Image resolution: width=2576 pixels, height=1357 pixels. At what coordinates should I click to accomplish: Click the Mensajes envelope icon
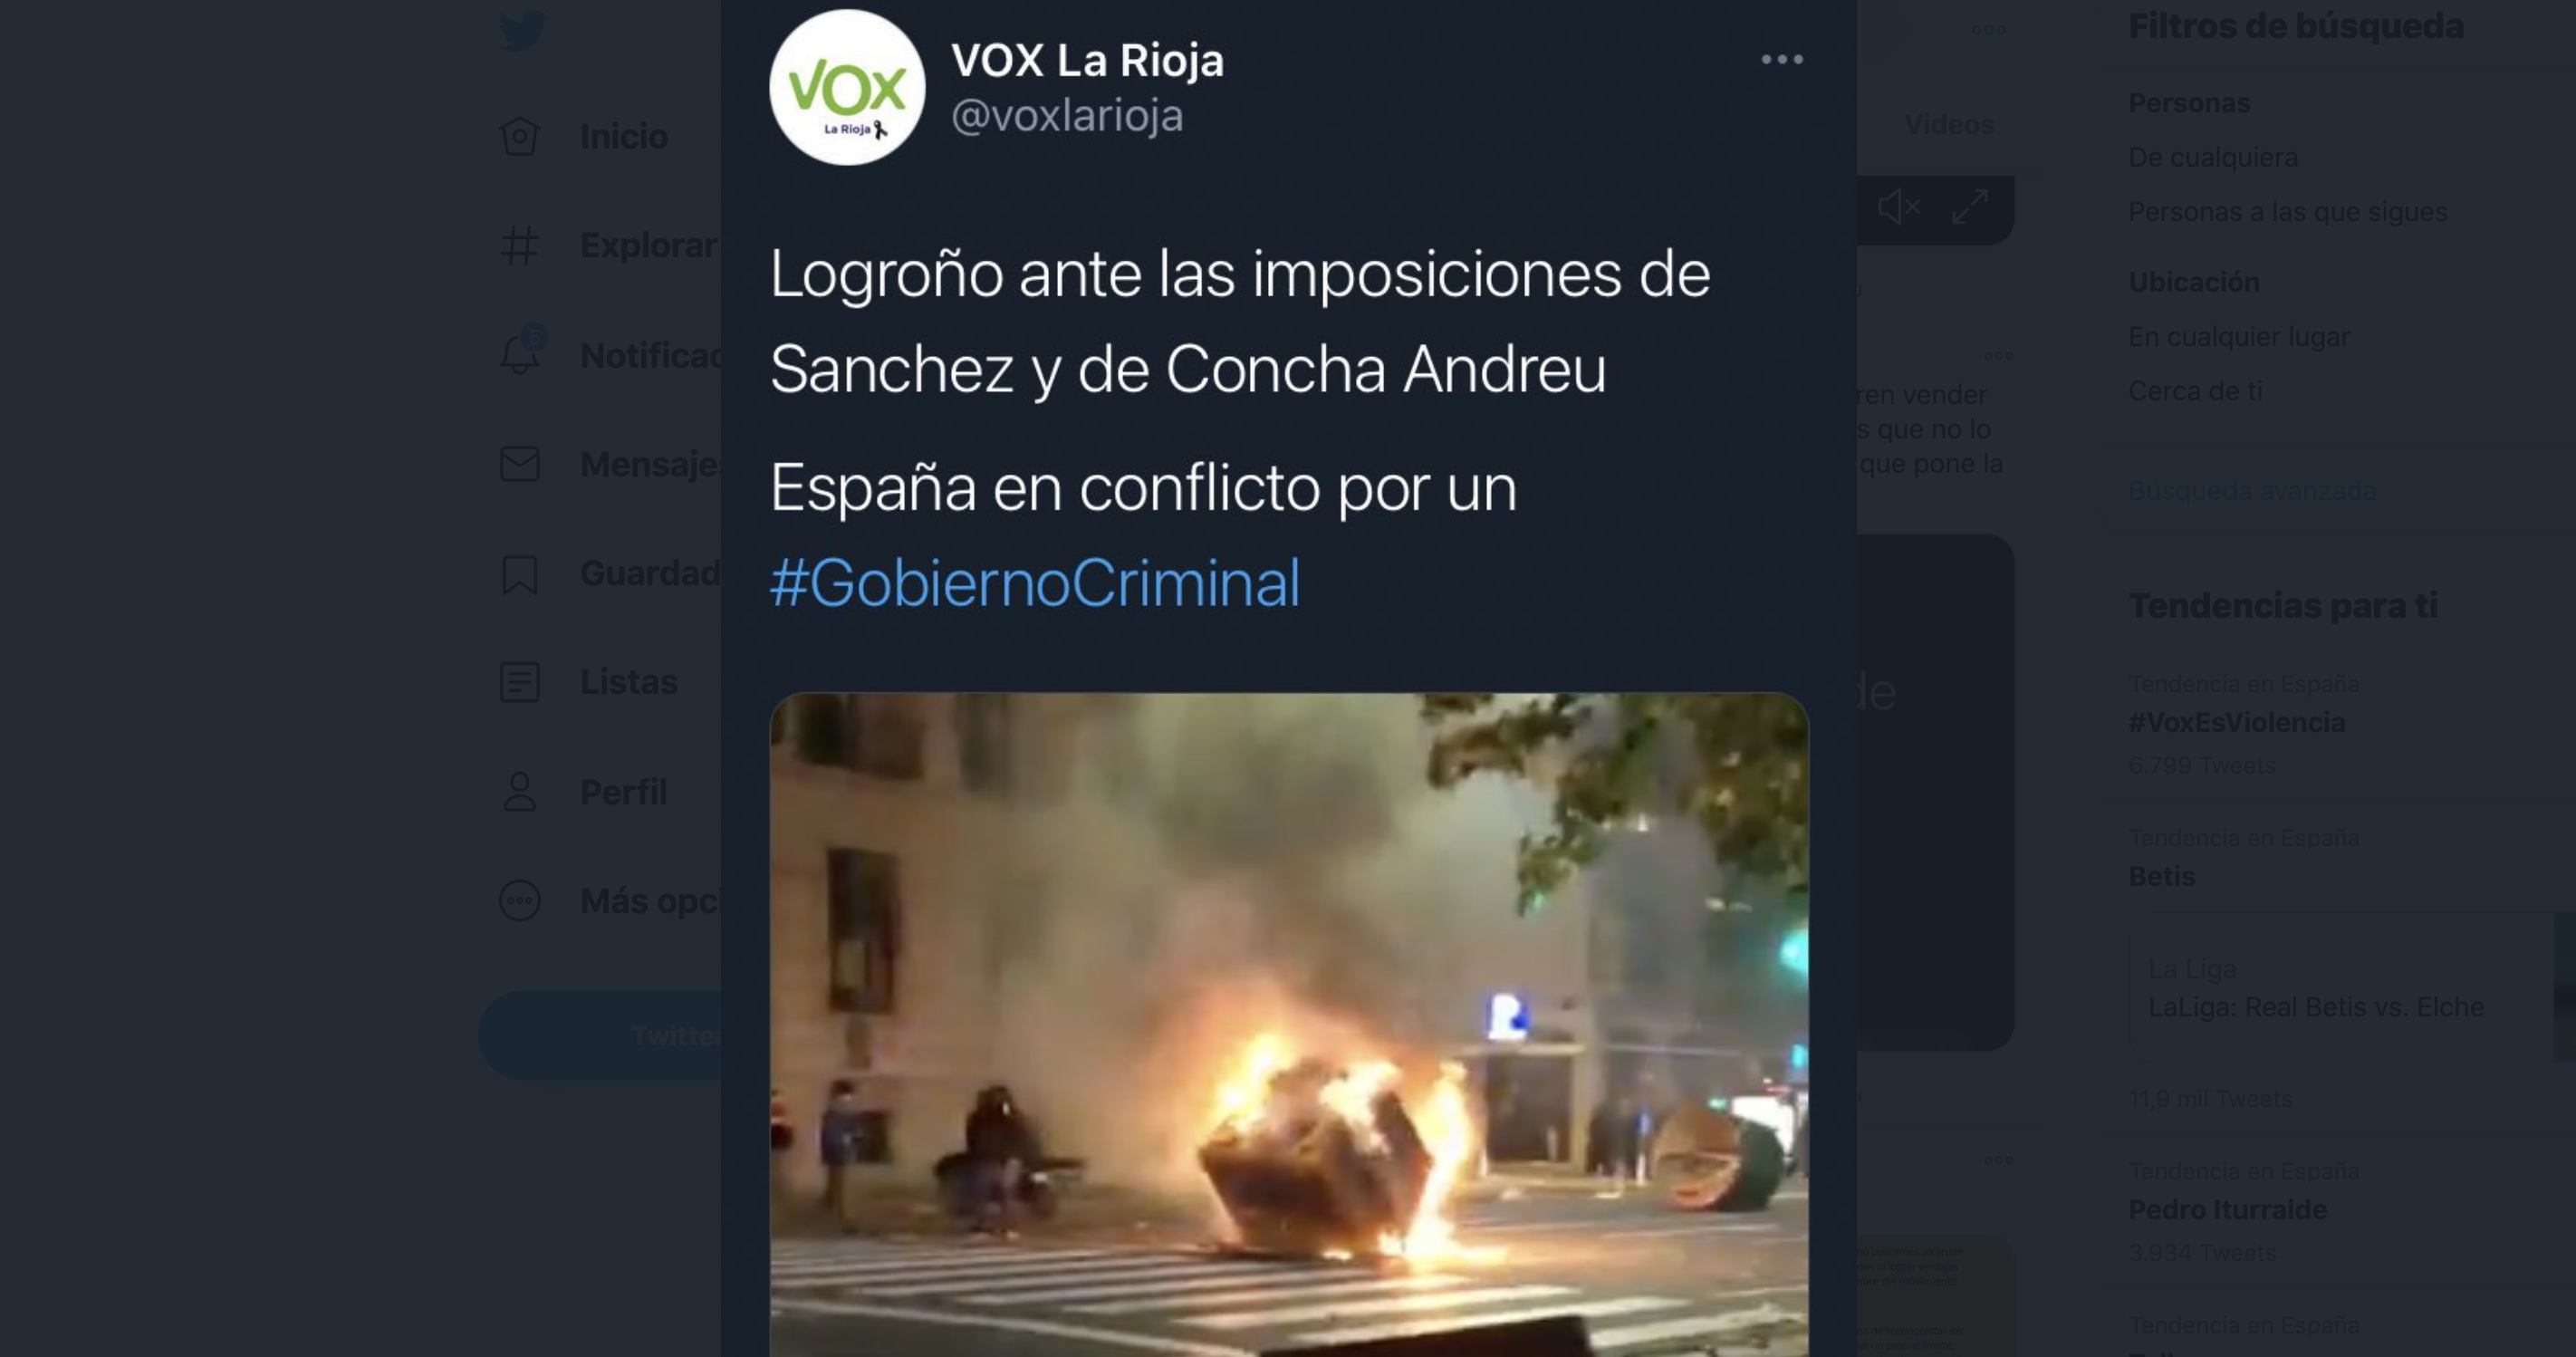pyautogui.click(x=520, y=464)
